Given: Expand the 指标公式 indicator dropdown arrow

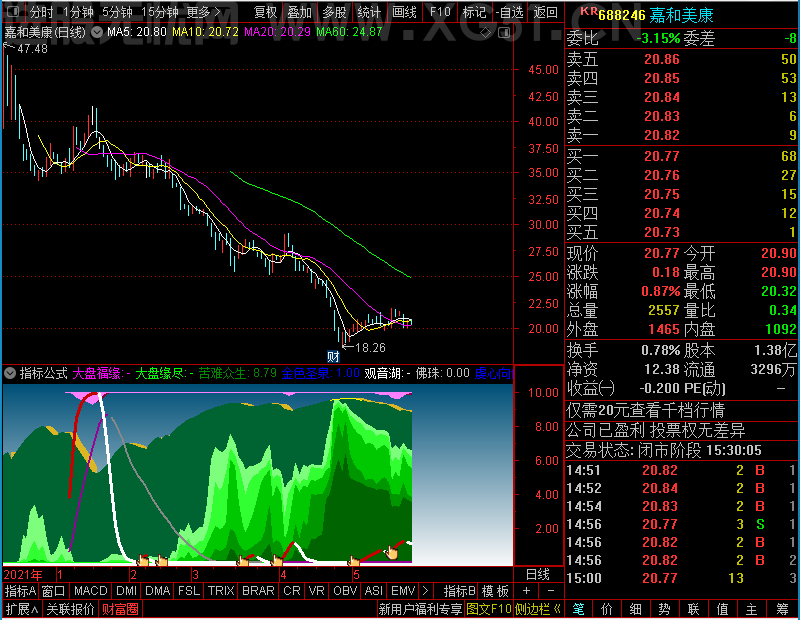Looking at the screenshot, I should 10,373.
